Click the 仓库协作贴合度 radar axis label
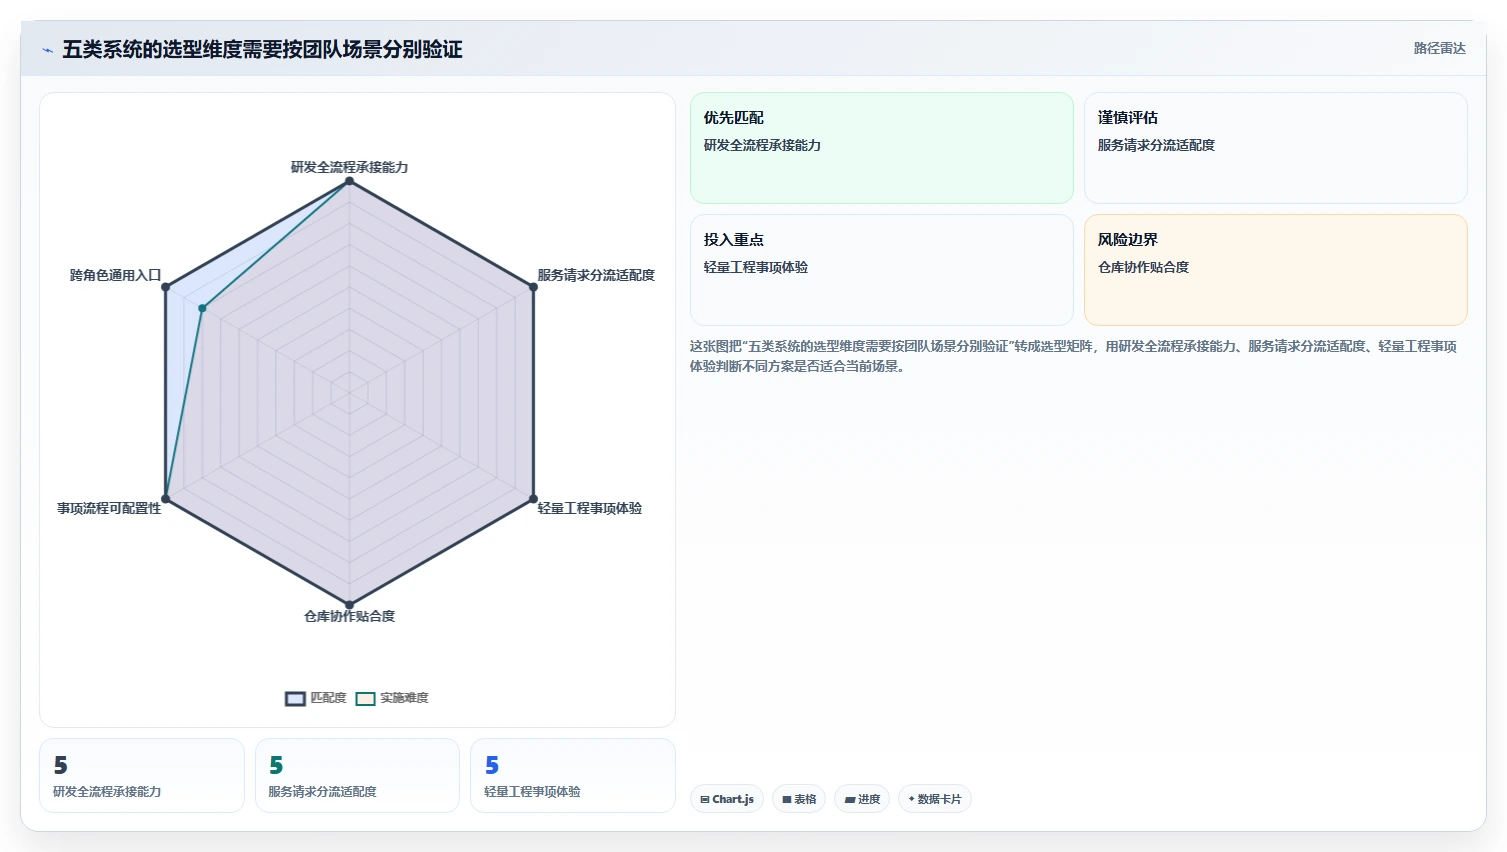This screenshot has height=852, width=1507. point(349,616)
